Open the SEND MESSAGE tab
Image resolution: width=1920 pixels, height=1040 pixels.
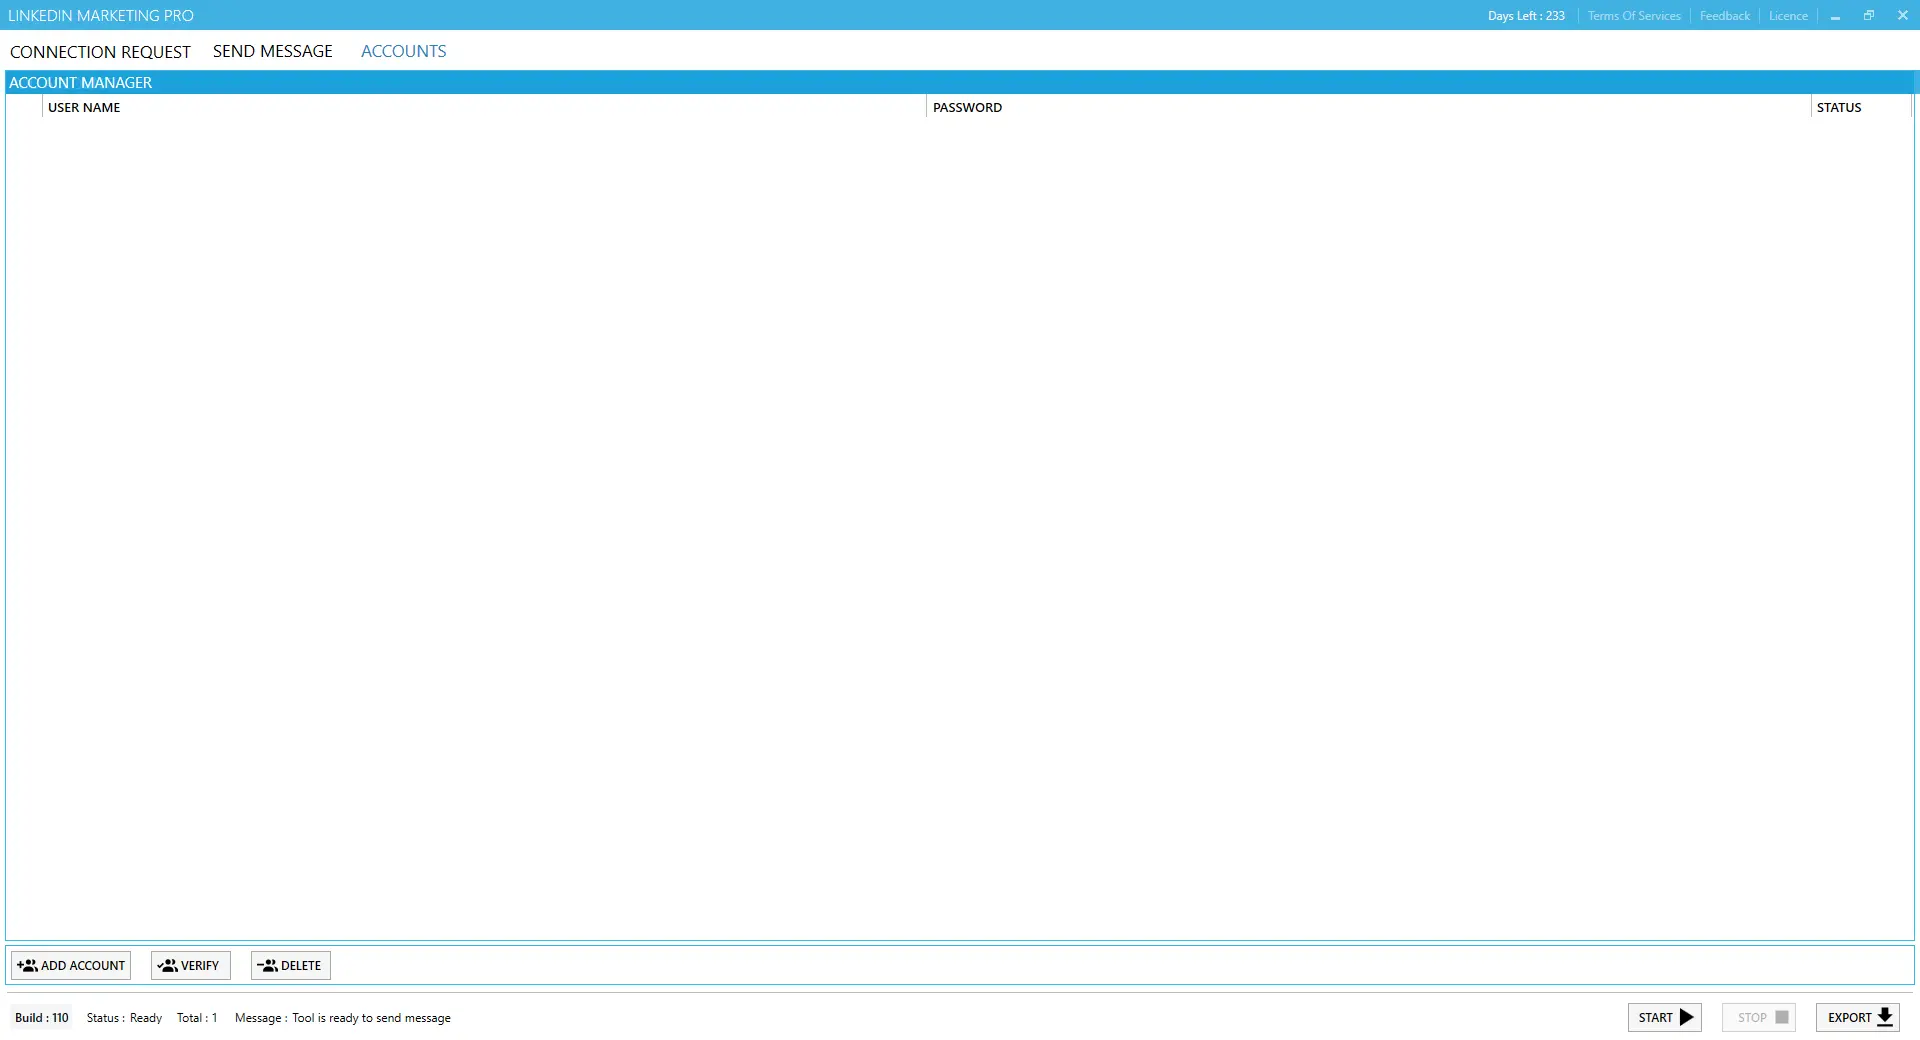[272, 51]
